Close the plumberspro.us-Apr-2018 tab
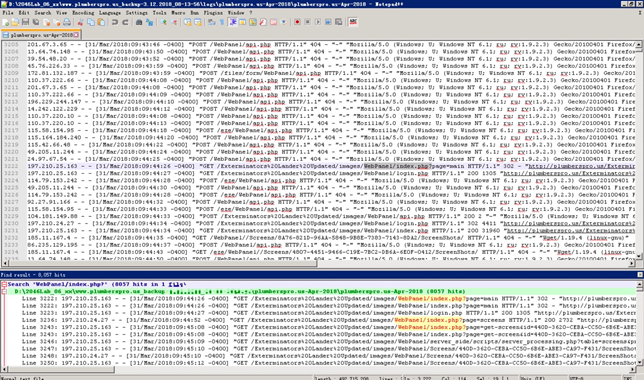The image size is (644, 380). [x=76, y=35]
